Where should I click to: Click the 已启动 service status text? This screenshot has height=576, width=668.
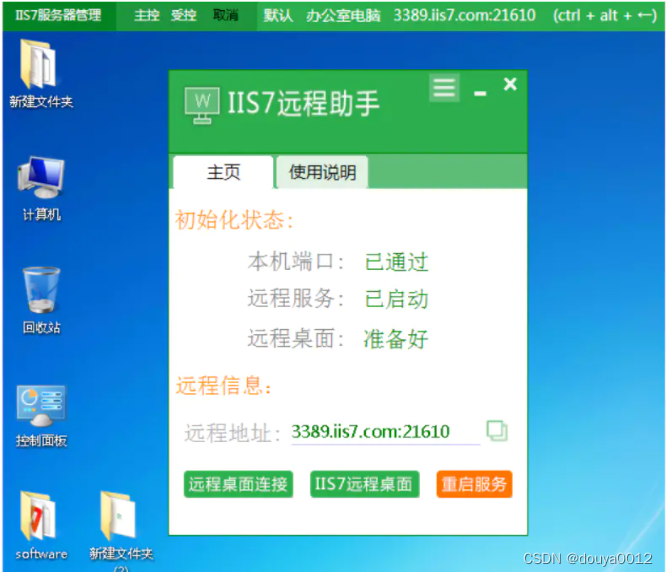[396, 299]
